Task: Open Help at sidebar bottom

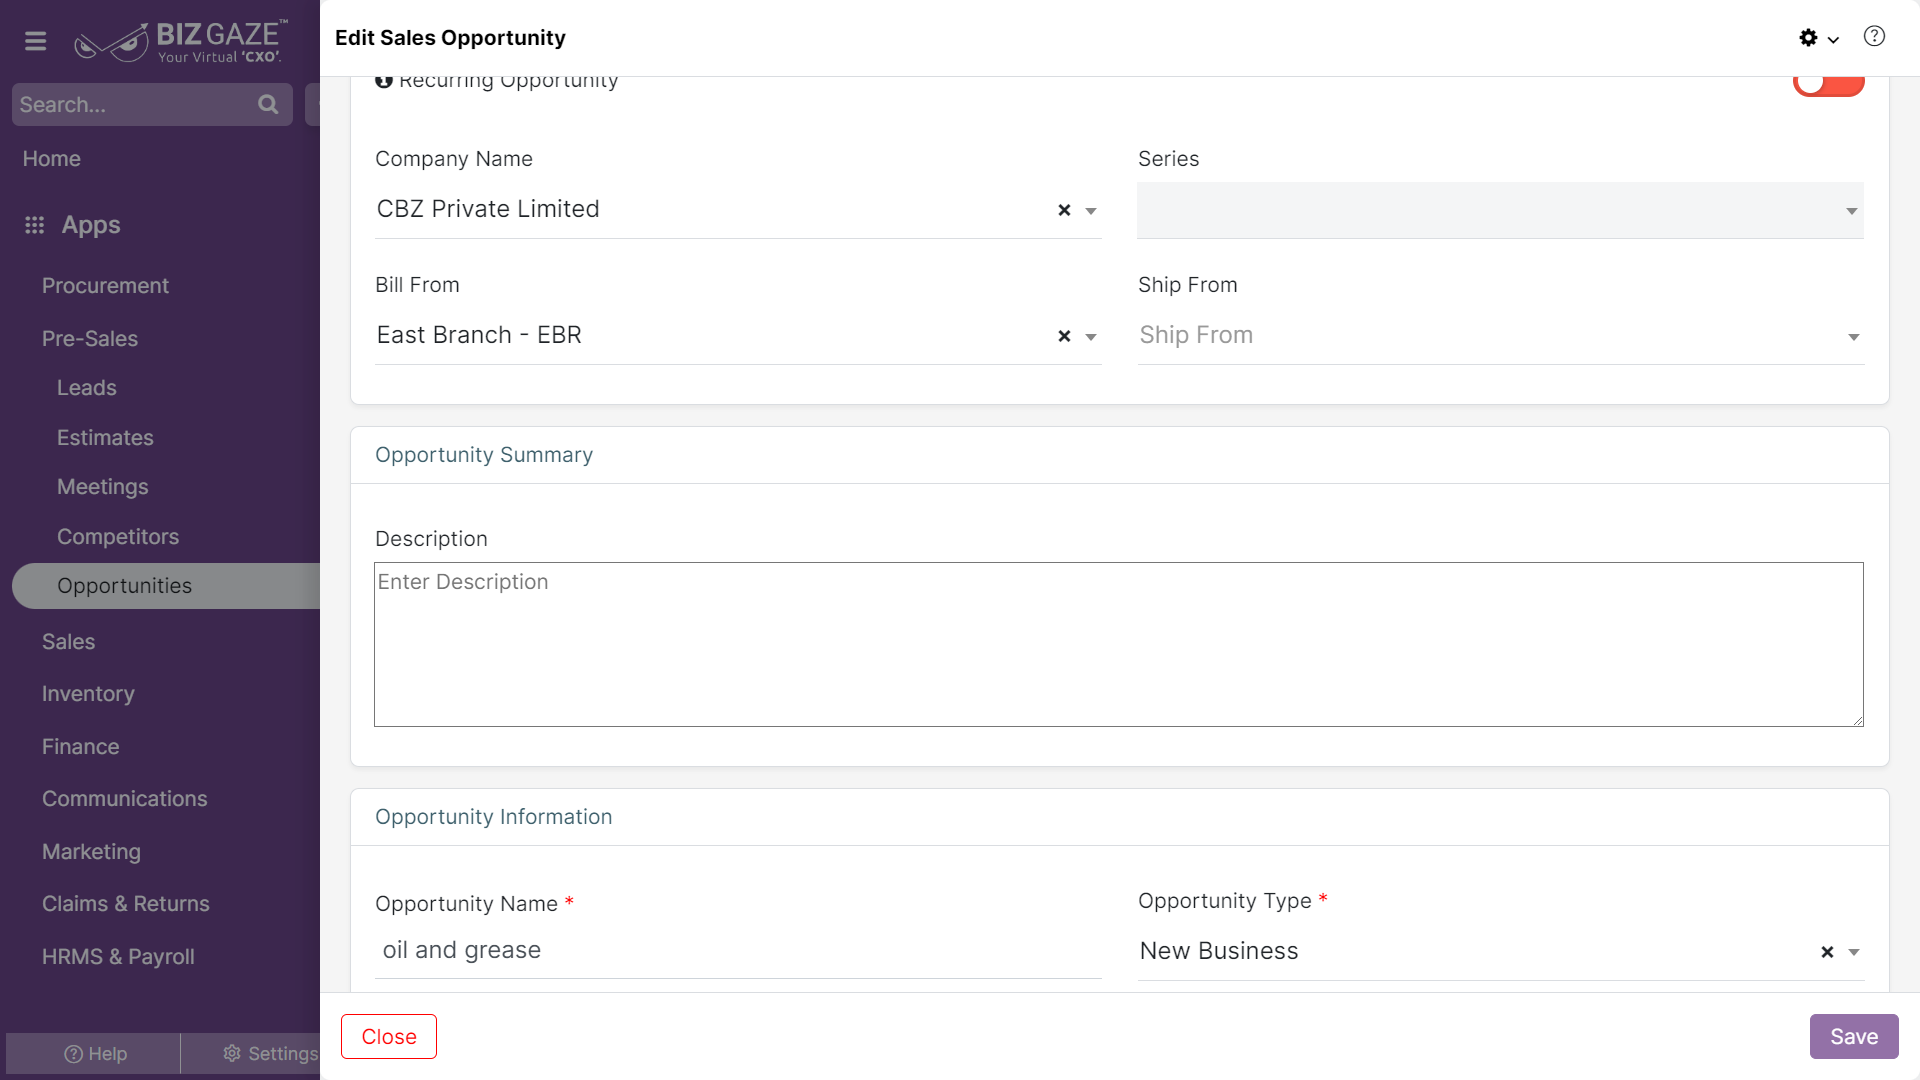Action: 95,1054
